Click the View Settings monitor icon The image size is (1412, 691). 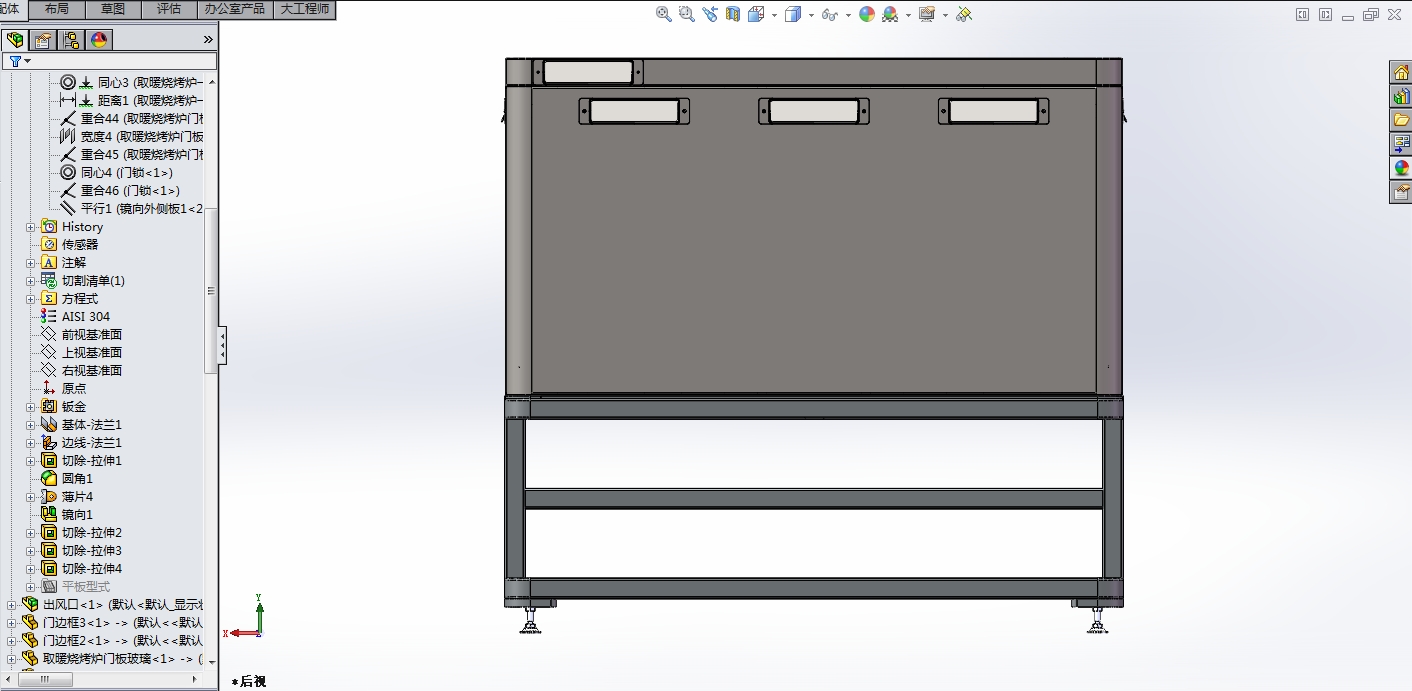point(927,14)
